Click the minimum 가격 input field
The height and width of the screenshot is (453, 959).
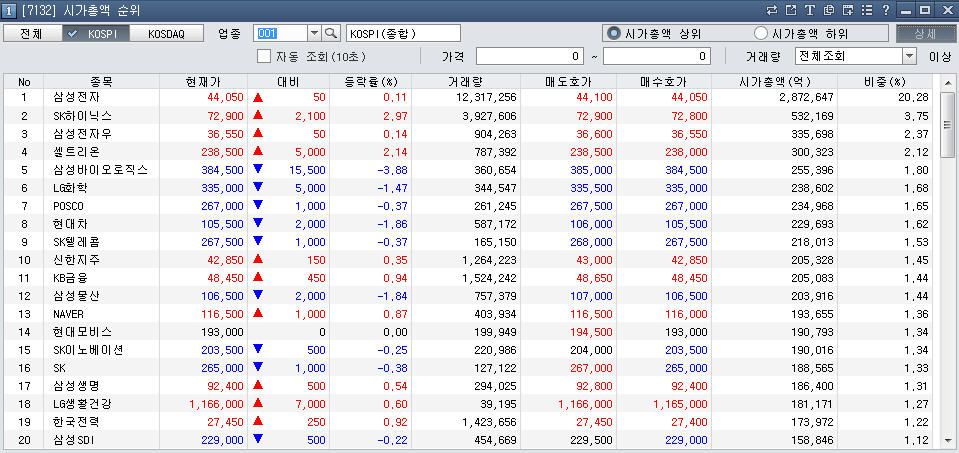[530, 56]
